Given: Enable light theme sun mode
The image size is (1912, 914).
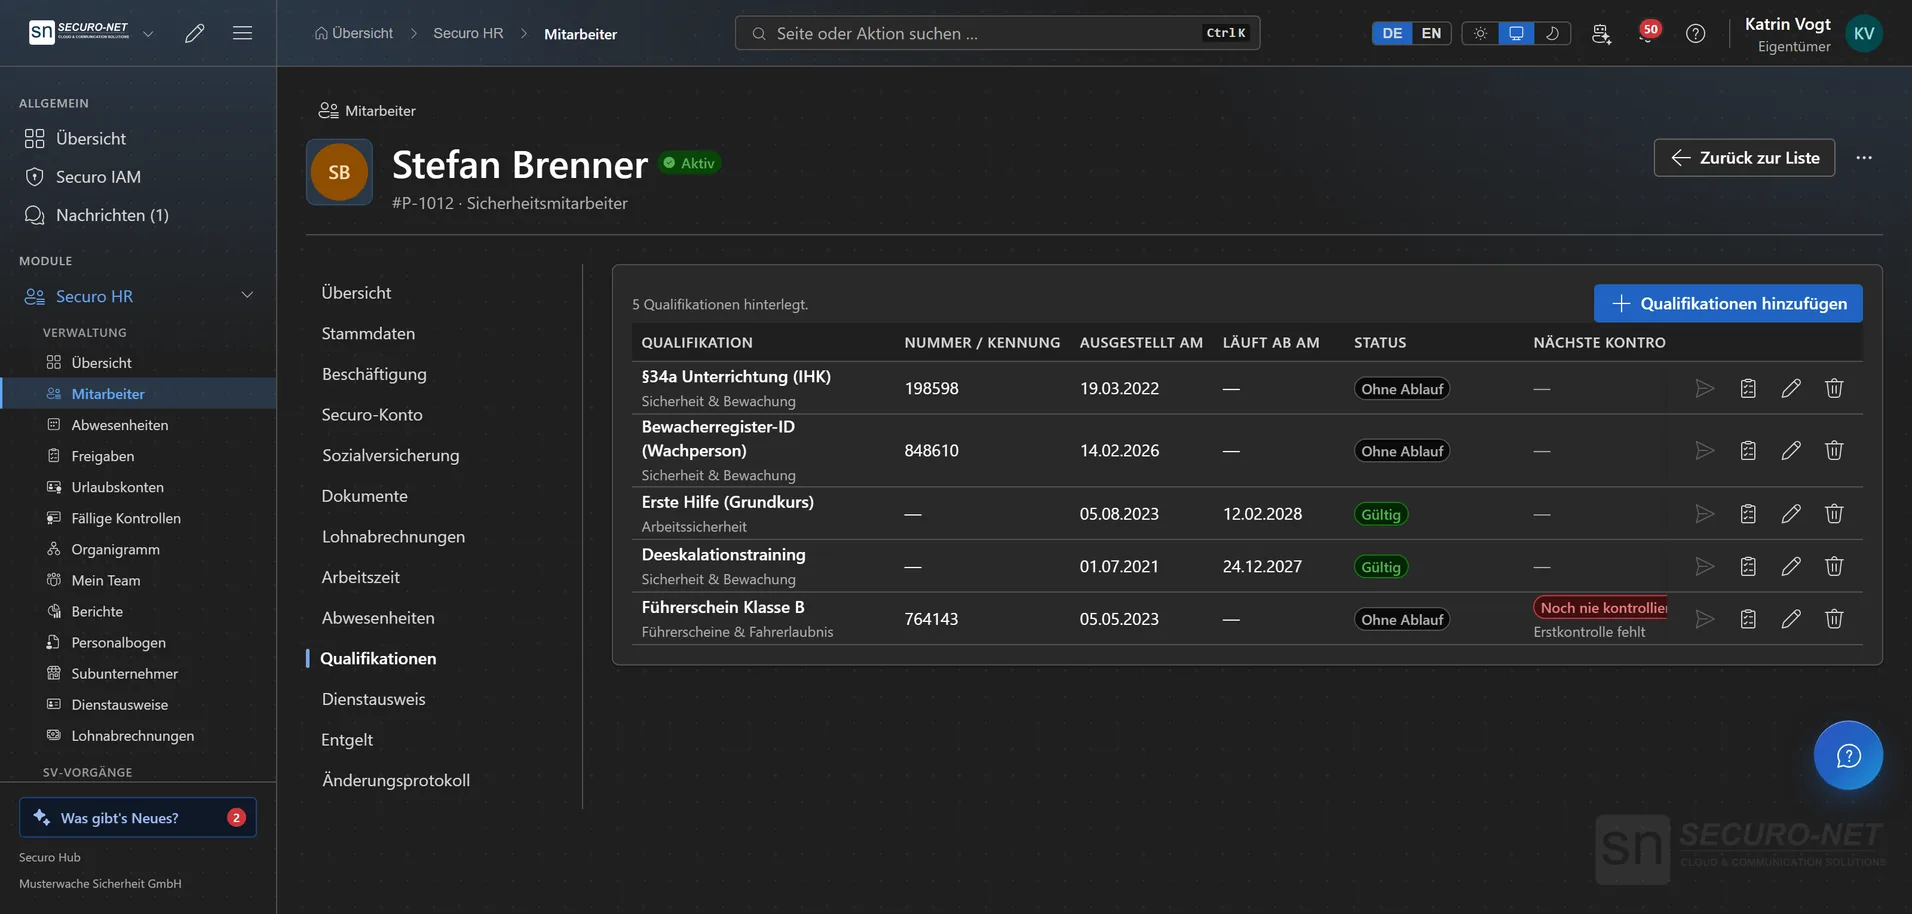Looking at the screenshot, I should coord(1480,33).
